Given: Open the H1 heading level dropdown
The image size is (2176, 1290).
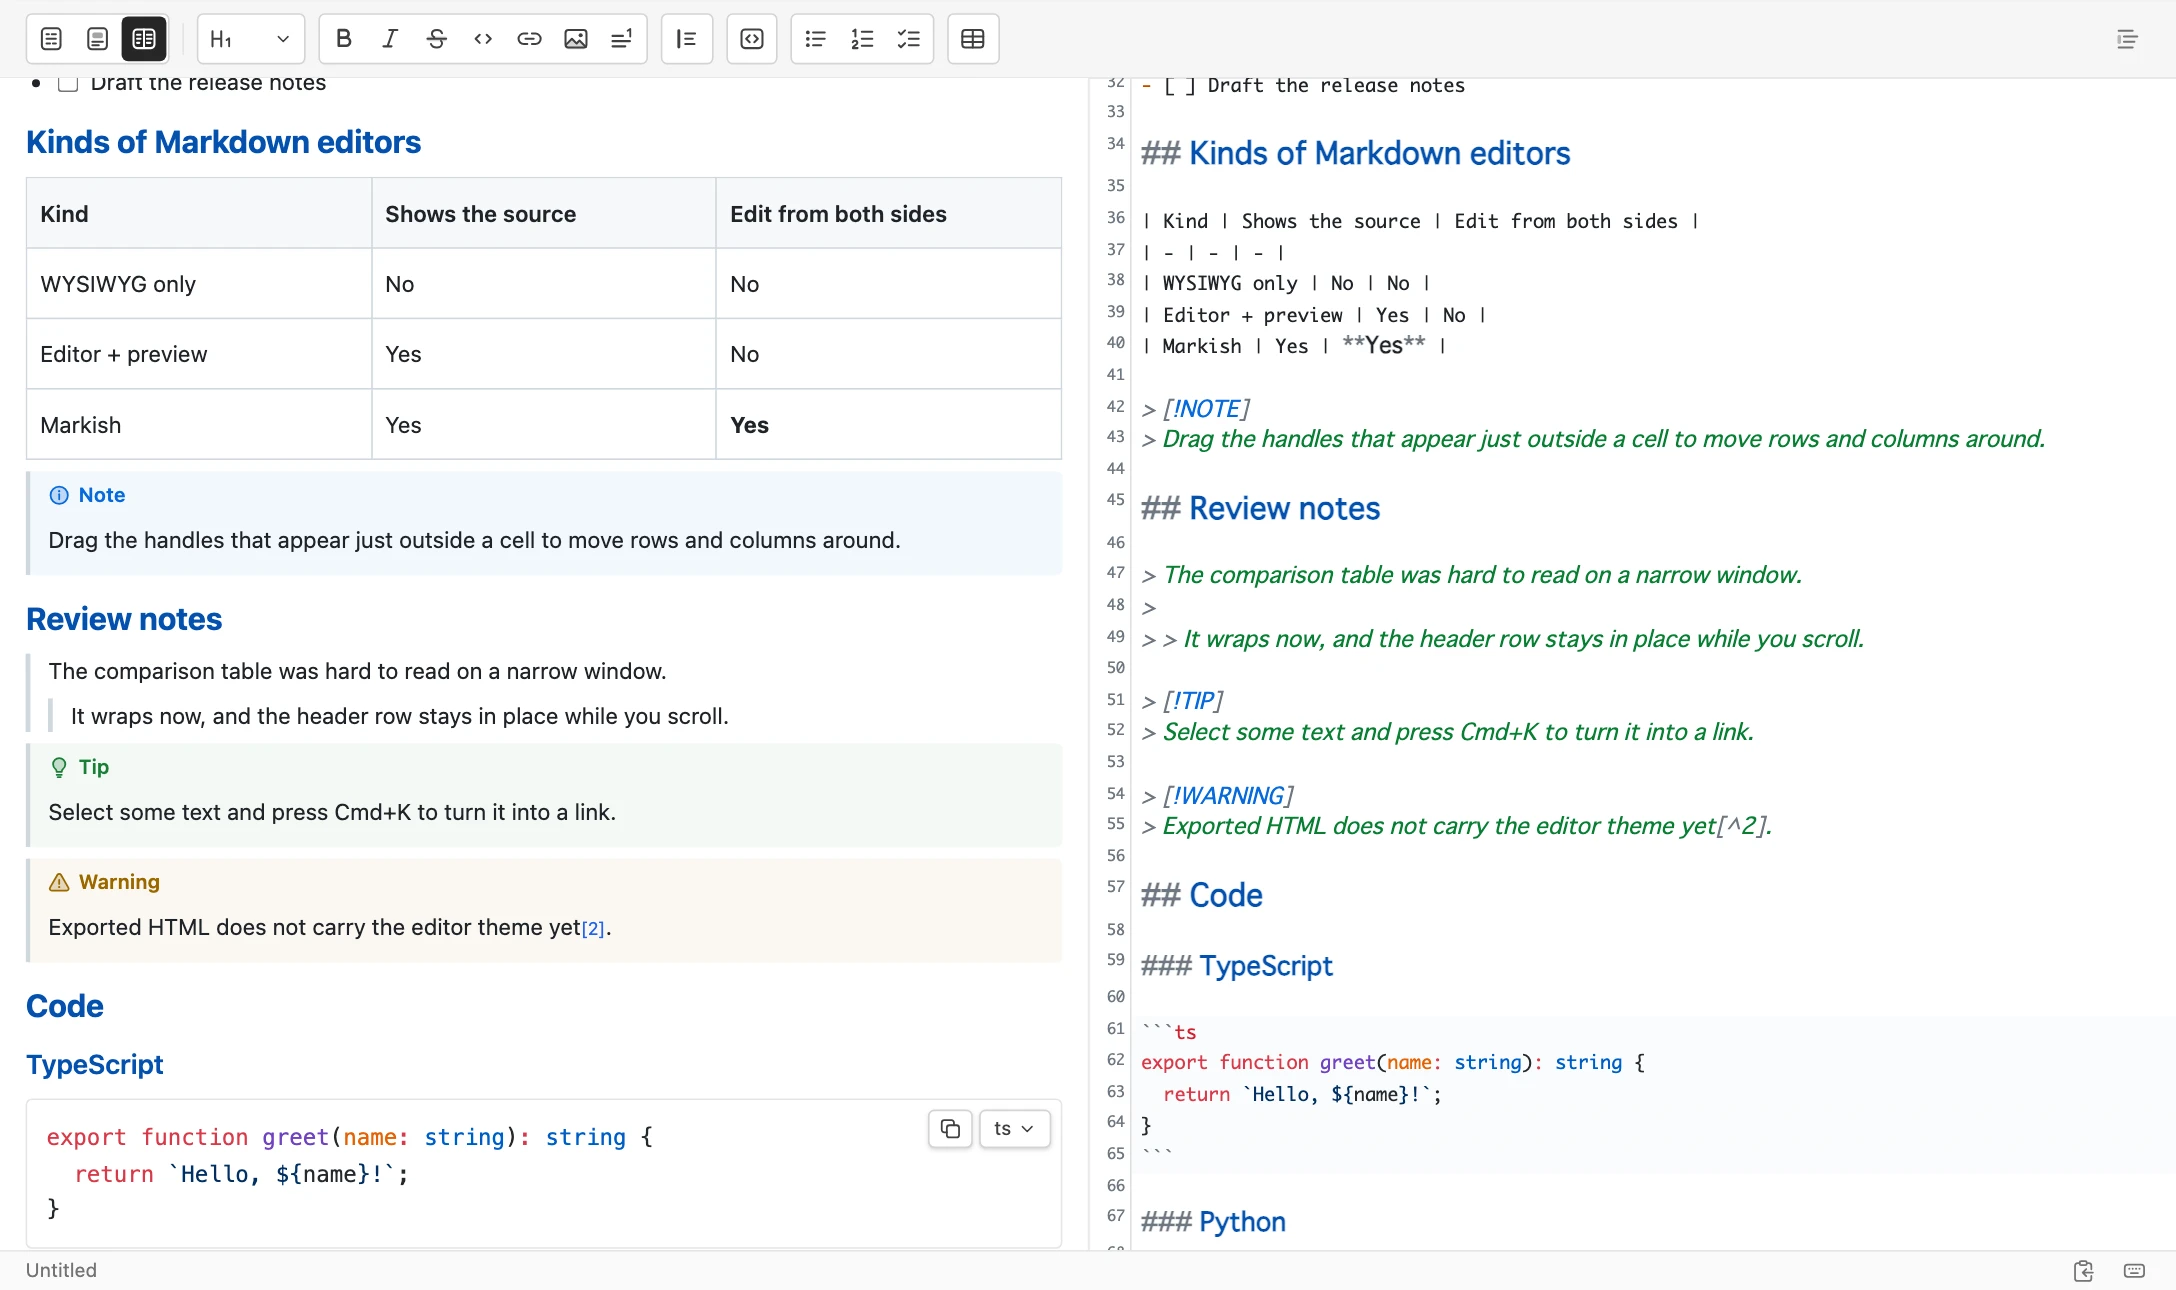Looking at the screenshot, I should click(250, 39).
